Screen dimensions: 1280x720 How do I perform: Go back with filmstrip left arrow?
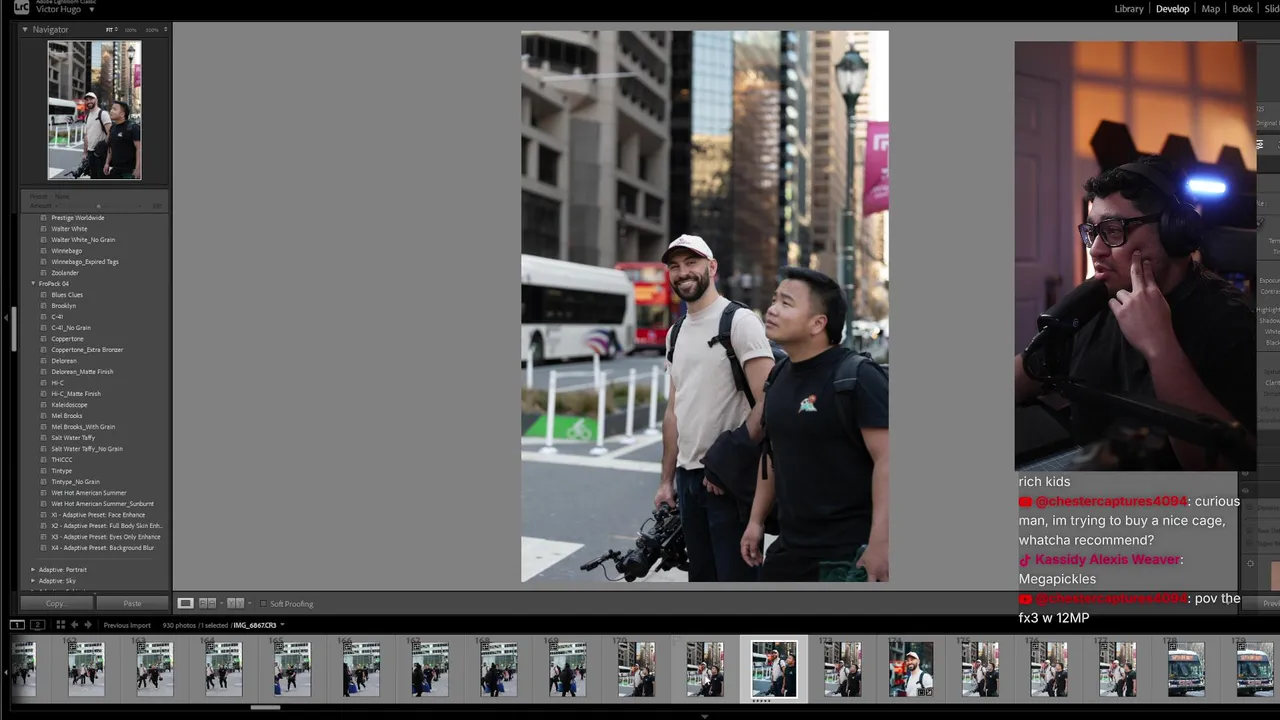[74, 625]
